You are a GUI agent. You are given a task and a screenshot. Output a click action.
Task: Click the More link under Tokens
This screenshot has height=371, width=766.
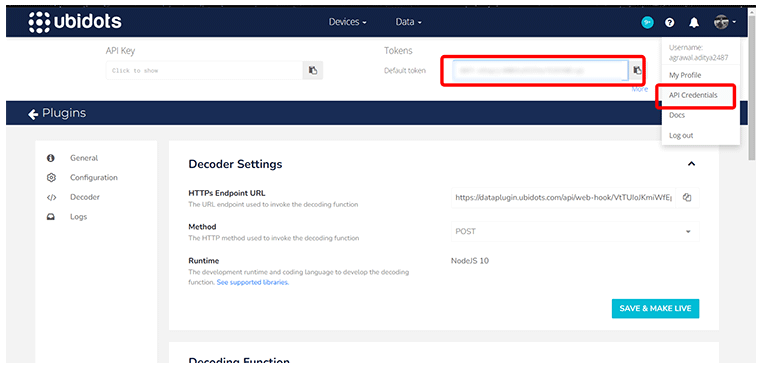pyautogui.click(x=639, y=89)
